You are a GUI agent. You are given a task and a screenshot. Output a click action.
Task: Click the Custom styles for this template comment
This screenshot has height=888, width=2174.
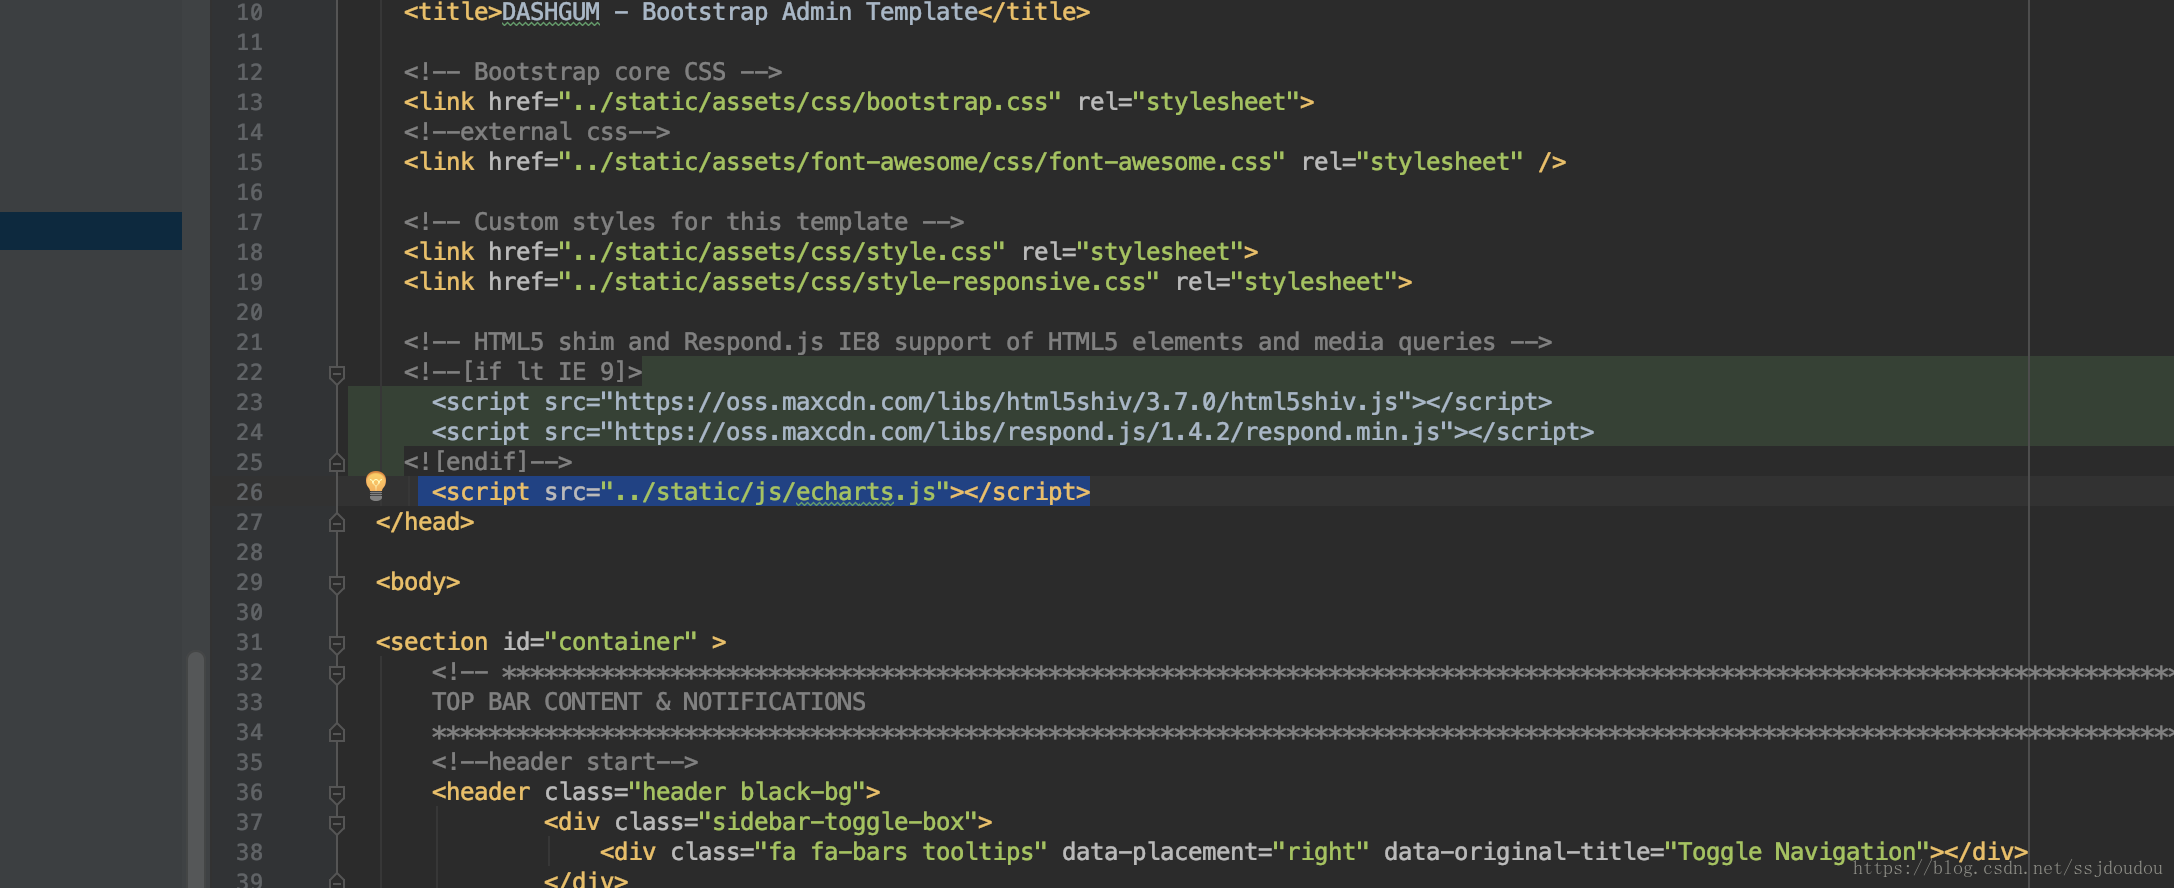tap(684, 222)
